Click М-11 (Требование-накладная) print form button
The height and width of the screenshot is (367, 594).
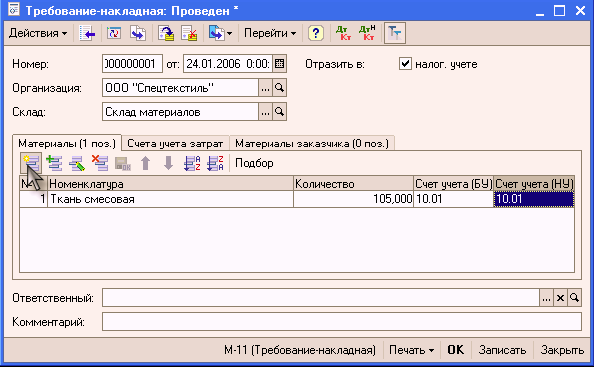click(x=300, y=350)
